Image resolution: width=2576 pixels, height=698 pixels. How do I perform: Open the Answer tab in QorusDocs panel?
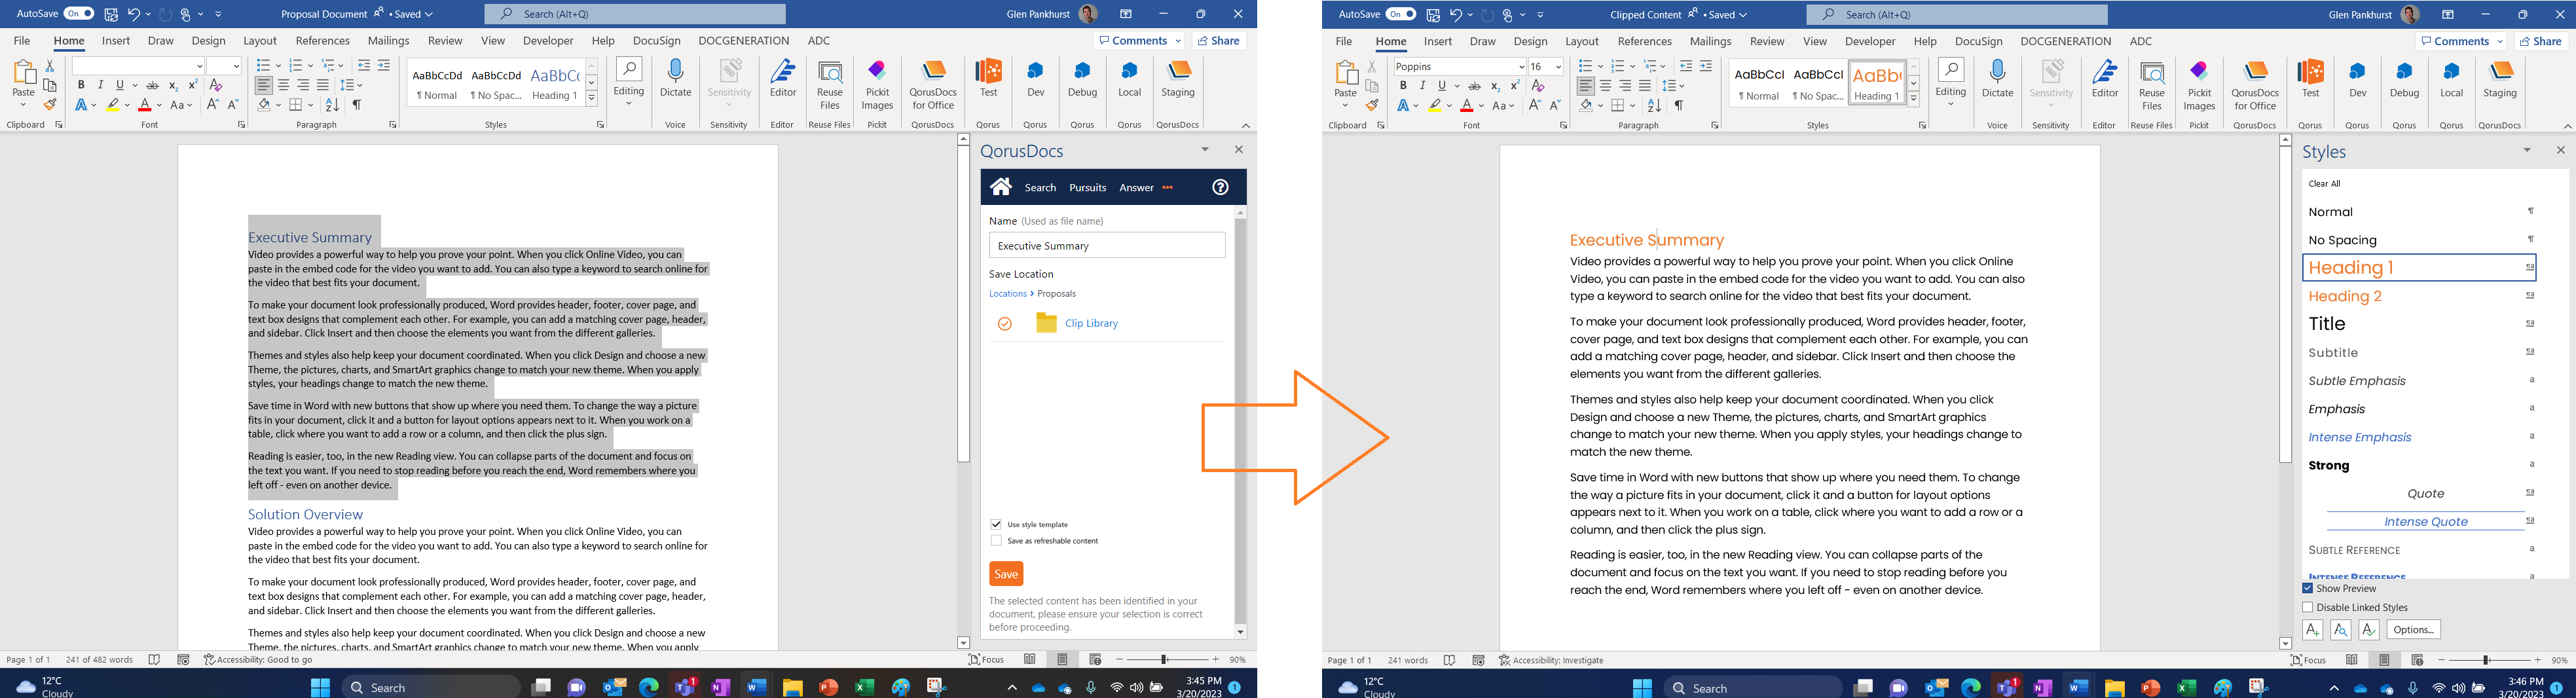[x=1136, y=188]
